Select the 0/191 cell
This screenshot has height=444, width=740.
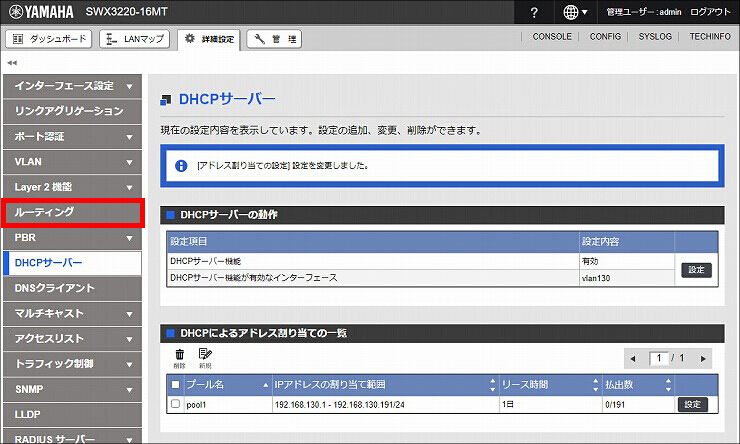pyautogui.click(x=615, y=405)
